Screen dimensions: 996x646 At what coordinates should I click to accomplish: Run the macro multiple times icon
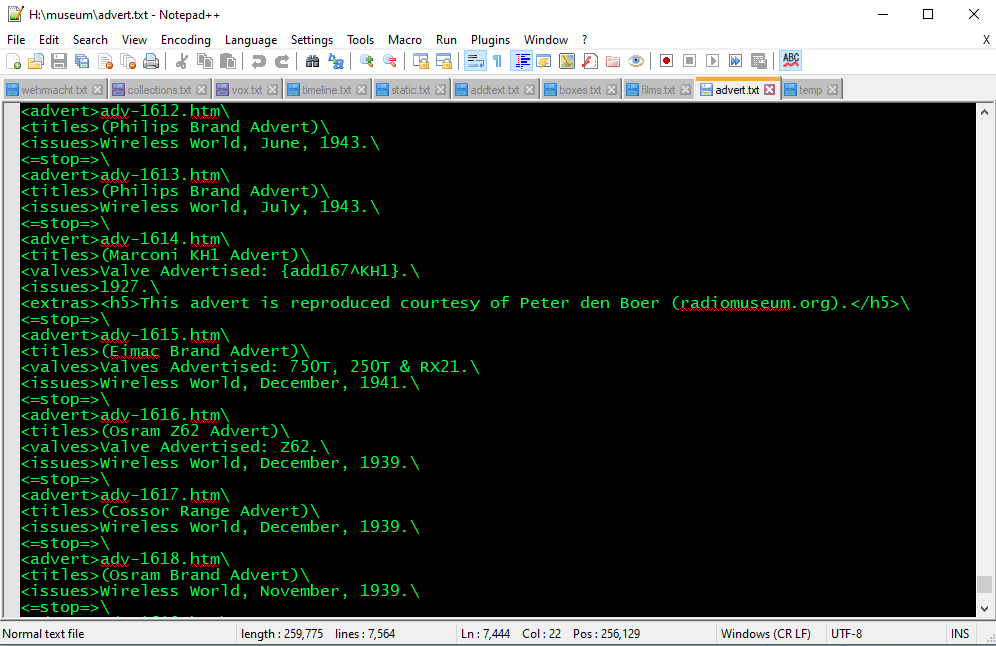coord(735,61)
